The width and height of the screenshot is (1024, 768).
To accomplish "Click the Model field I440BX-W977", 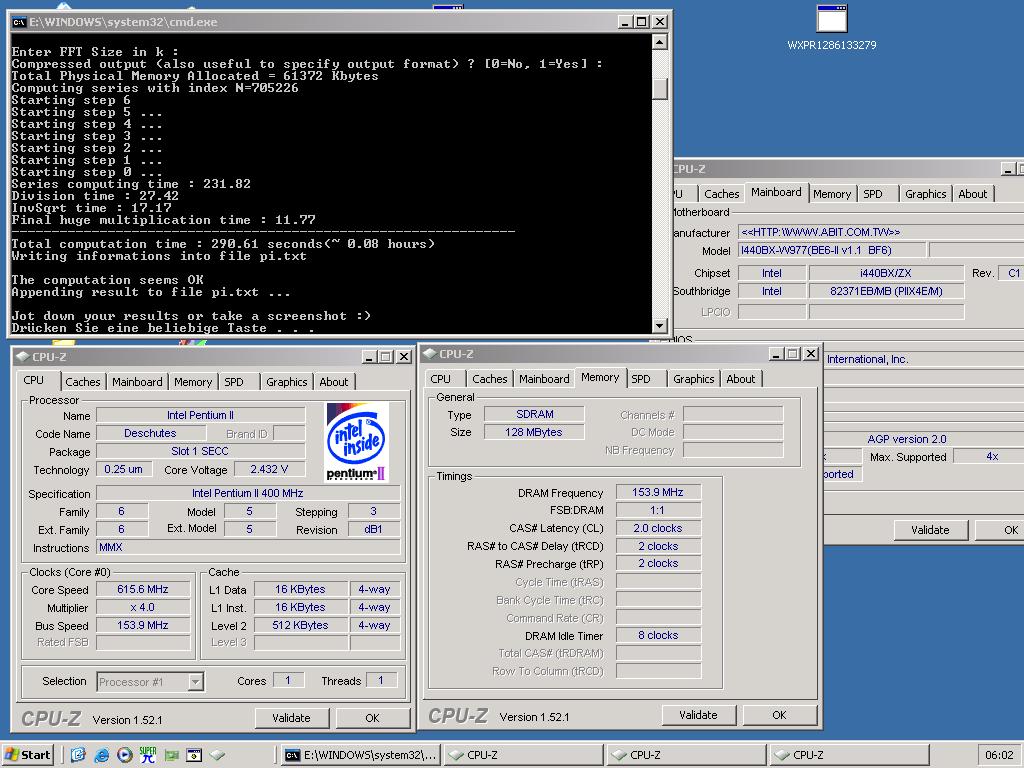I will point(831,250).
